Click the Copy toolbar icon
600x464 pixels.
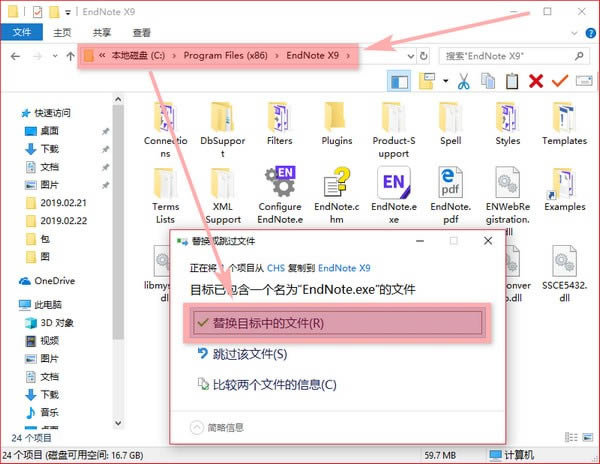pos(488,81)
